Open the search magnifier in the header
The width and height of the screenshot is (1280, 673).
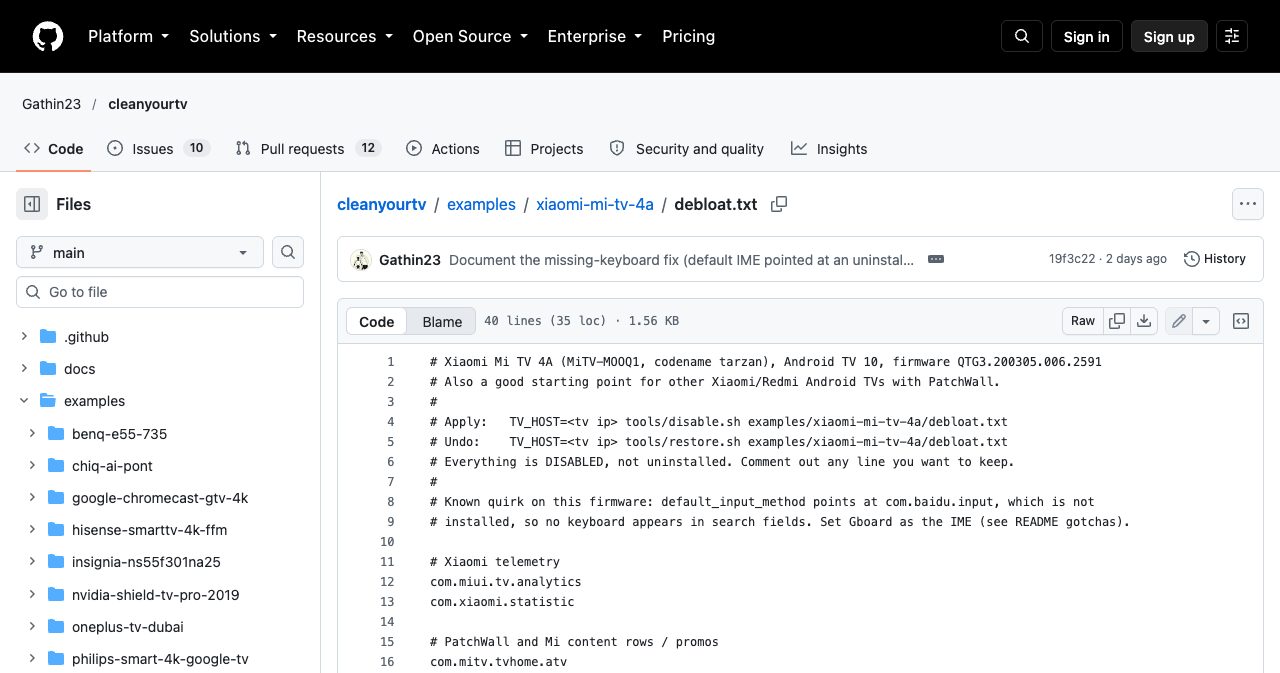tap(1022, 36)
